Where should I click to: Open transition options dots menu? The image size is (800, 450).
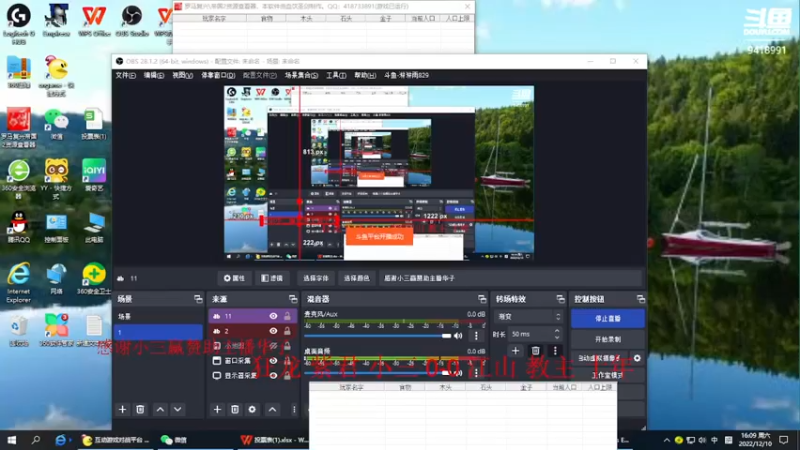point(555,351)
